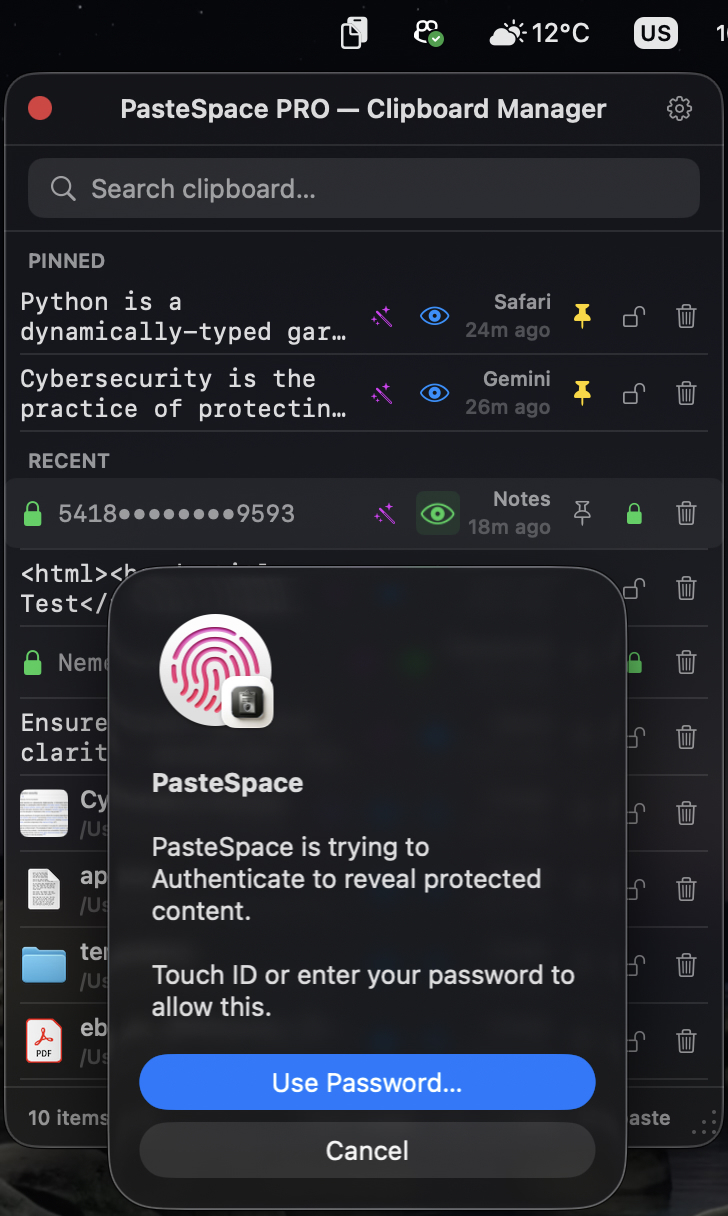This screenshot has height=1216, width=728.
Task: Select the '<html>' clip text
Action: click(65, 588)
